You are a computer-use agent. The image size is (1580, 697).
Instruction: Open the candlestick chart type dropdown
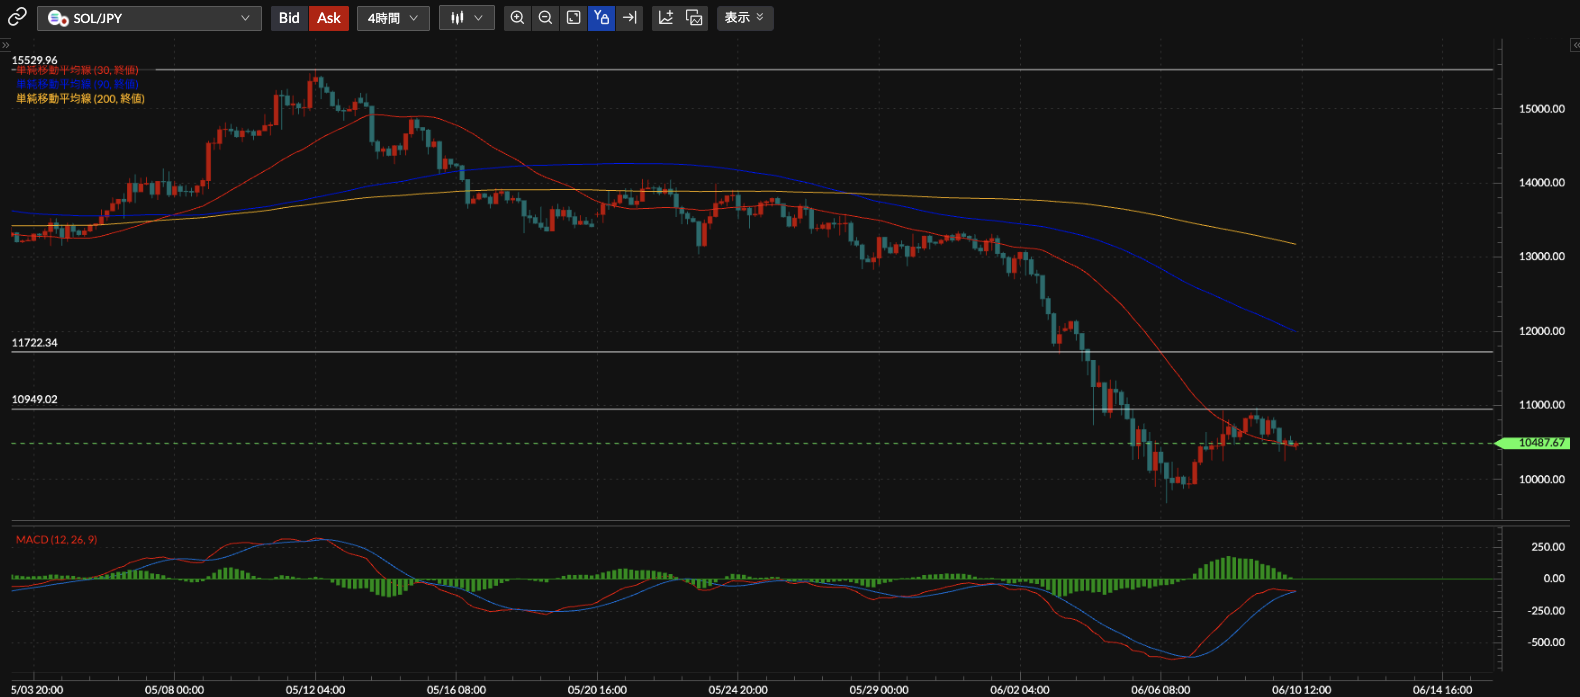pos(466,18)
